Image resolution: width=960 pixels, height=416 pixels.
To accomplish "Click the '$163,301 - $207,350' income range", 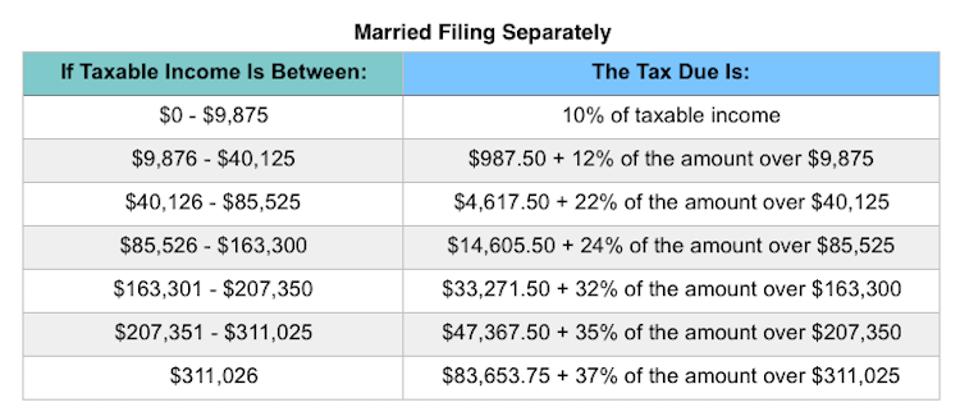I will point(213,289).
